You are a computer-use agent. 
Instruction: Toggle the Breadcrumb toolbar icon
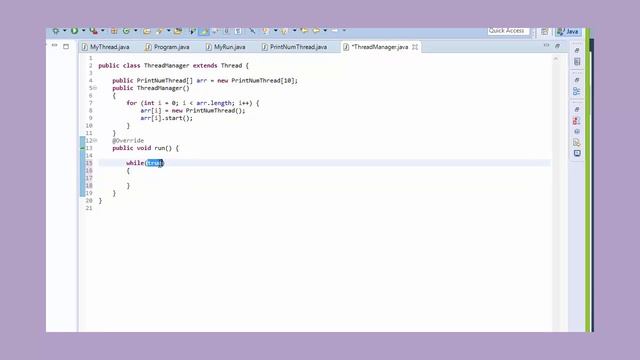tap(192, 31)
